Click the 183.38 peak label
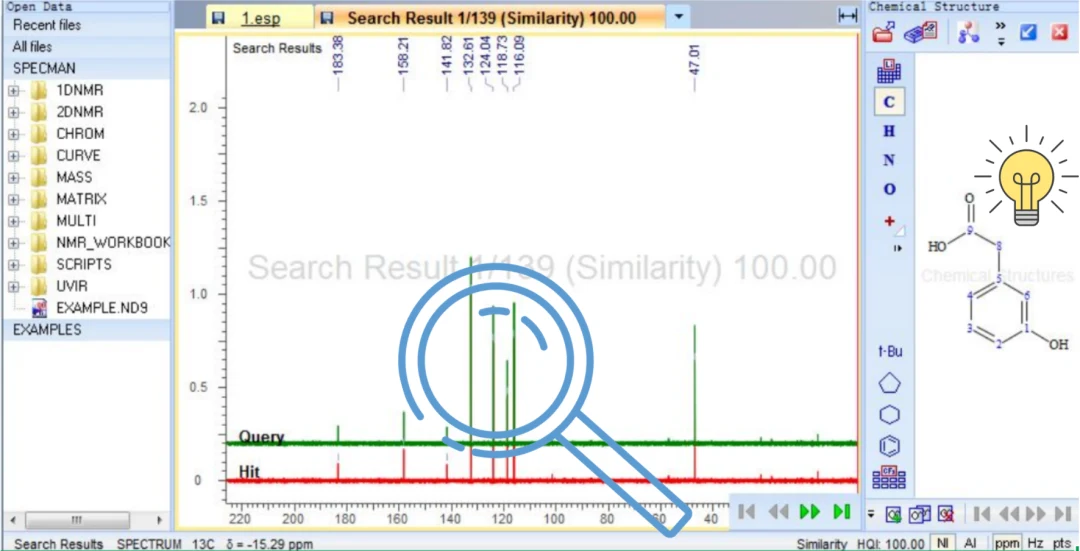 (337, 55)
